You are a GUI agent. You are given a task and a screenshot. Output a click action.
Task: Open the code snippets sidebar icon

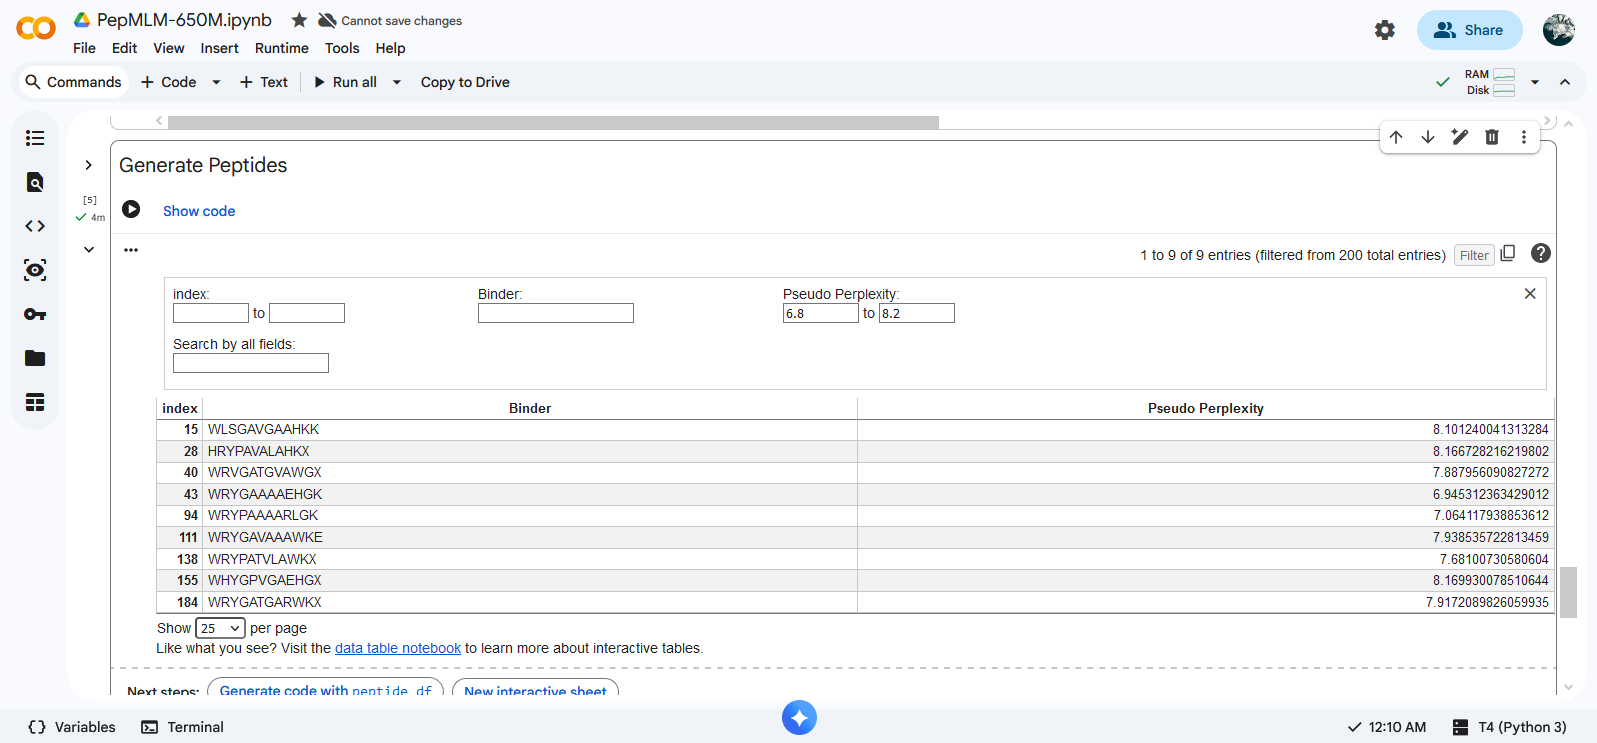[35, 226]
